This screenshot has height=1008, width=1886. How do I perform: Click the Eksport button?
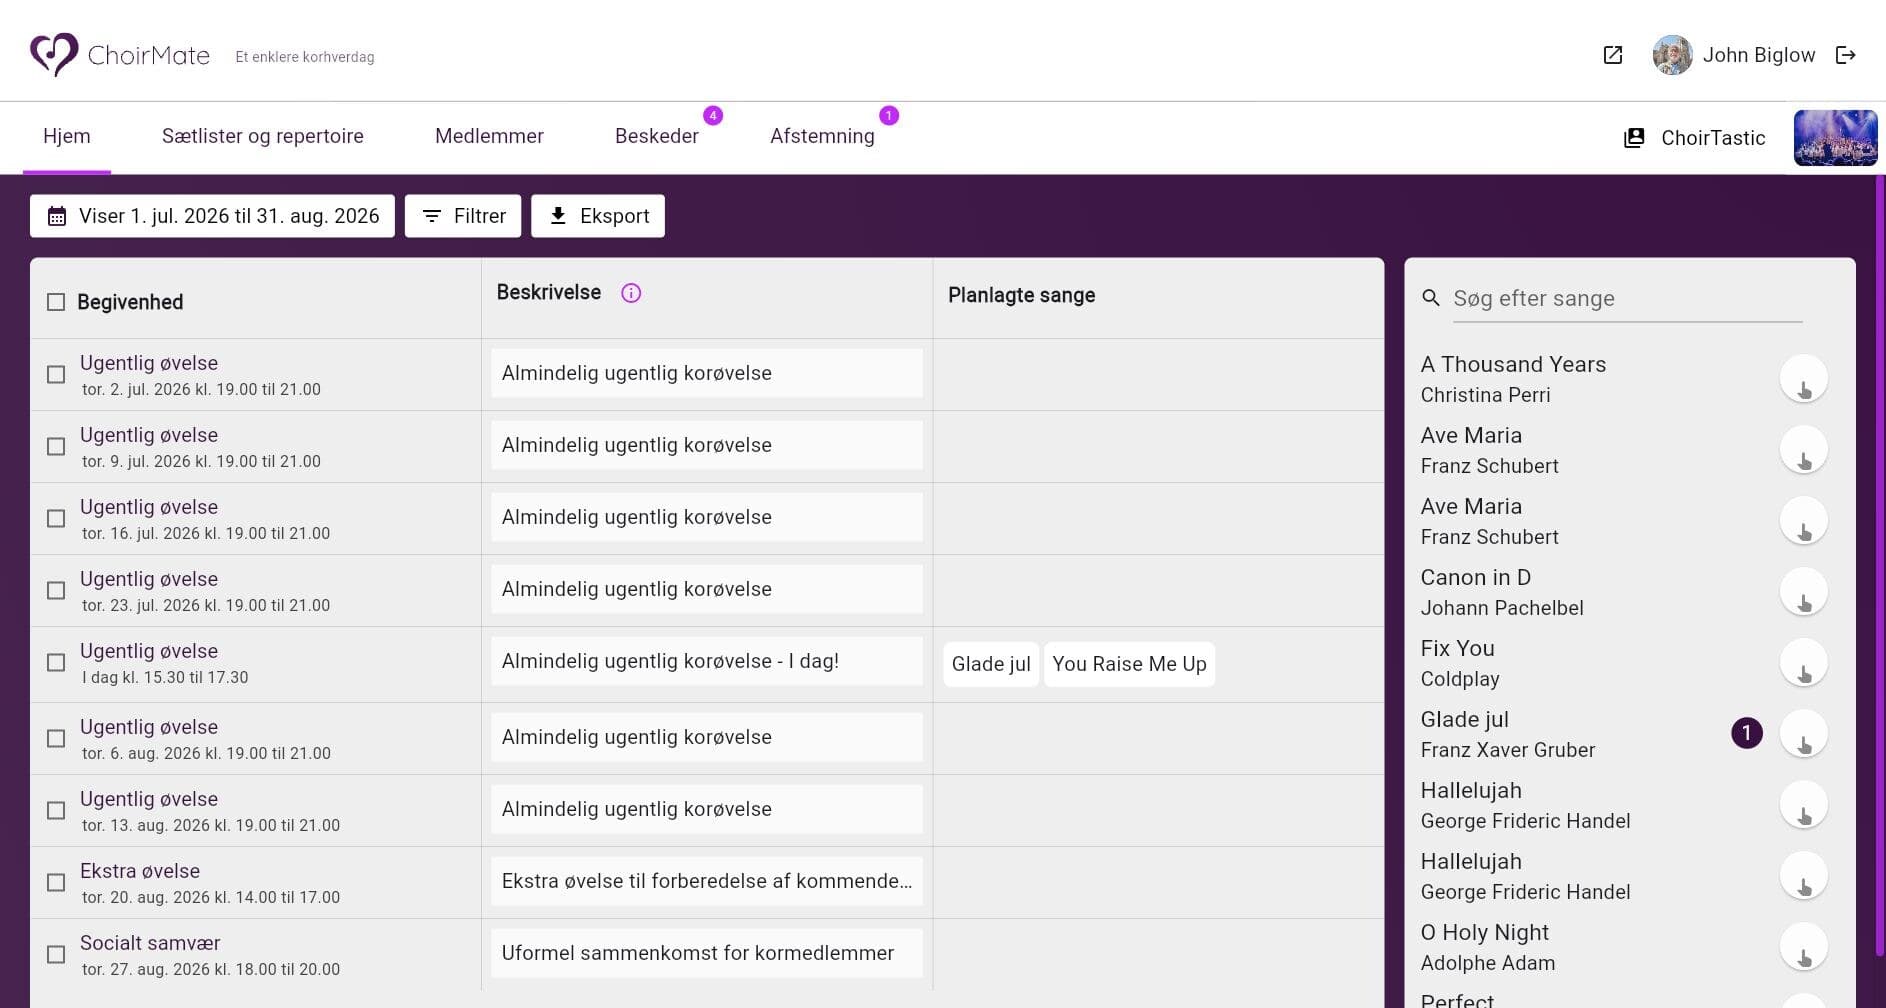pos(598,216)
